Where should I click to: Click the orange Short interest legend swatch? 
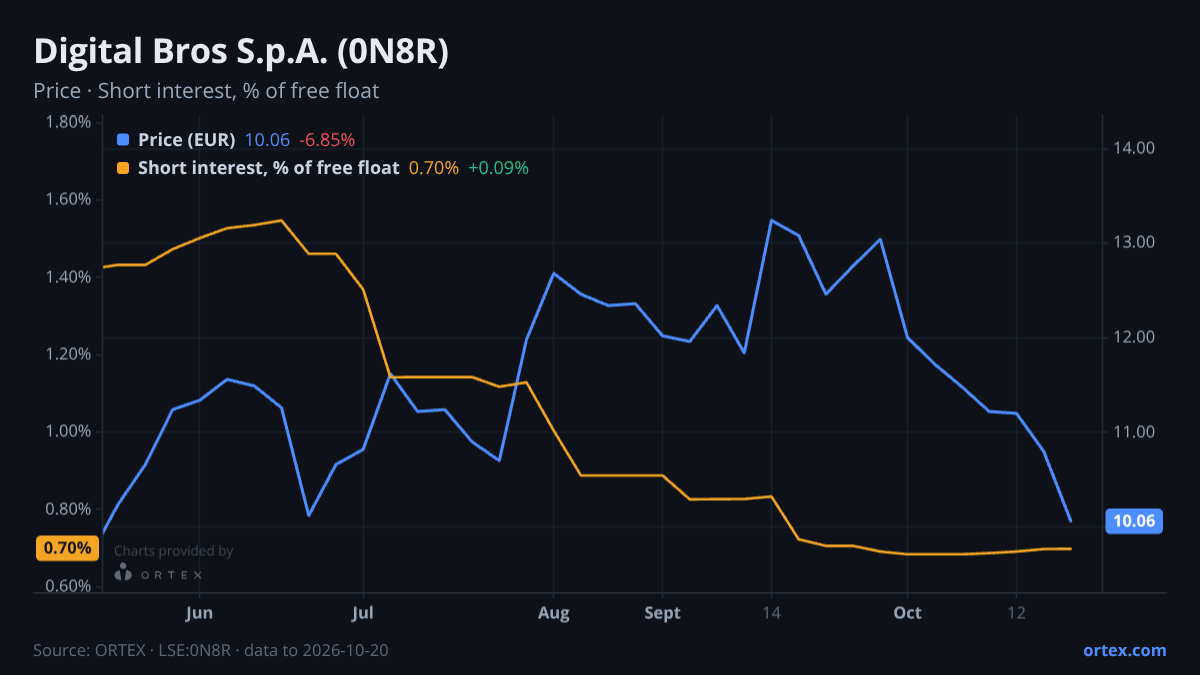[123, 168]
